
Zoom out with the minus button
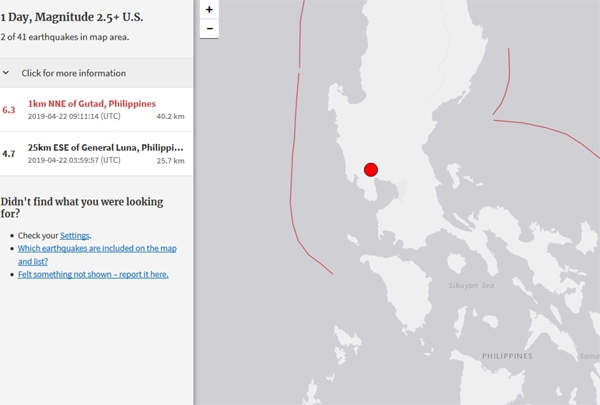(x=209, y=29)
